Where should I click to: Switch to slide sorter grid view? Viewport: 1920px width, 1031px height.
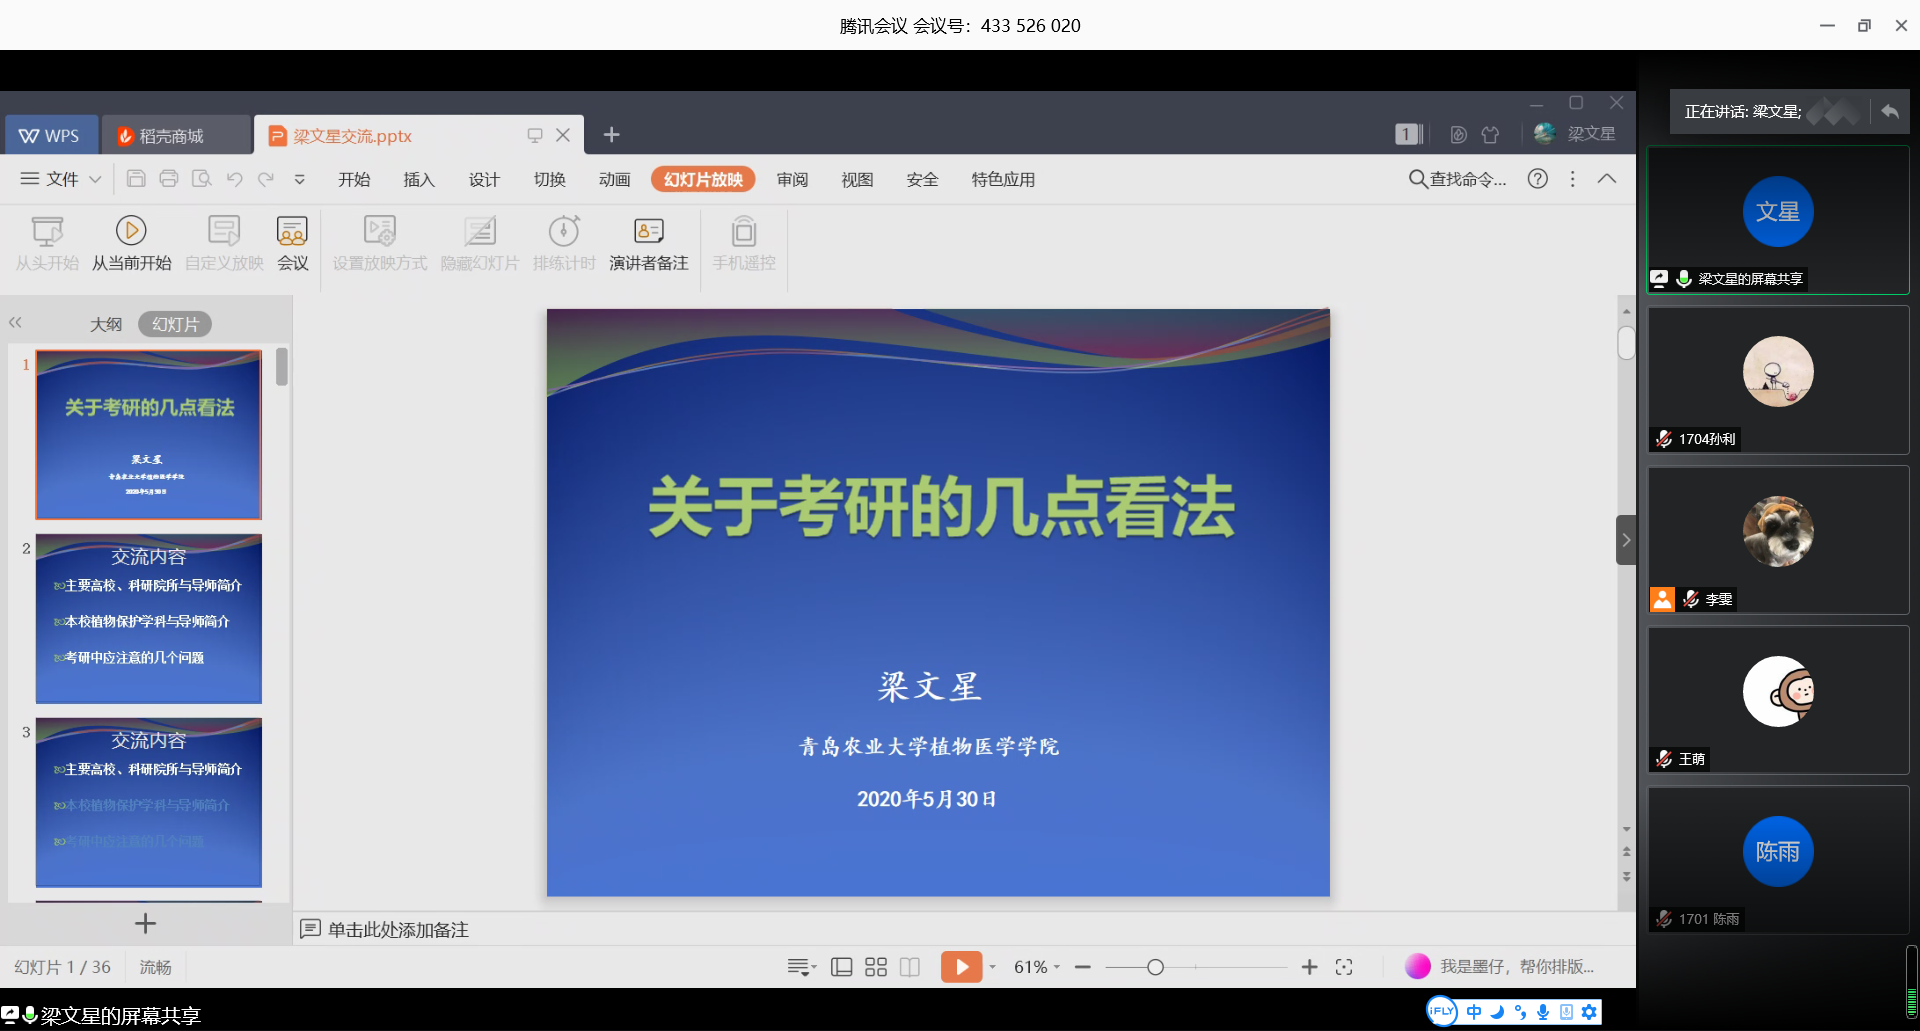click(x=876, y=967)
